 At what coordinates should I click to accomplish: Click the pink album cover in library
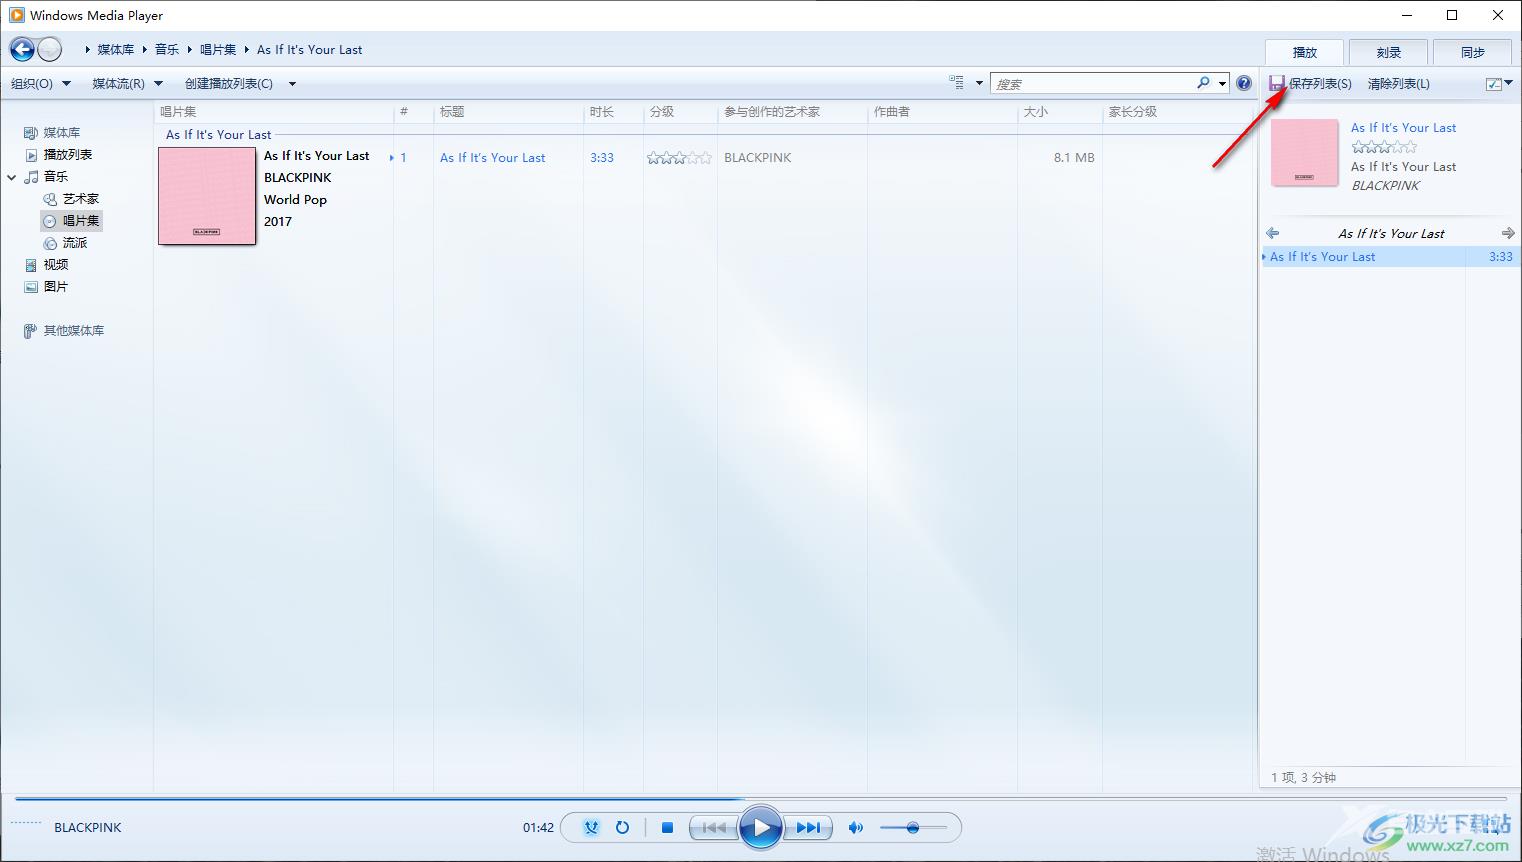coord(207,196)
